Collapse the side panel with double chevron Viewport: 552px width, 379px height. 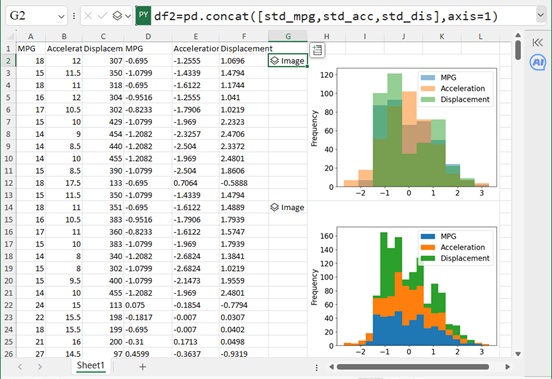pos(538,43)
